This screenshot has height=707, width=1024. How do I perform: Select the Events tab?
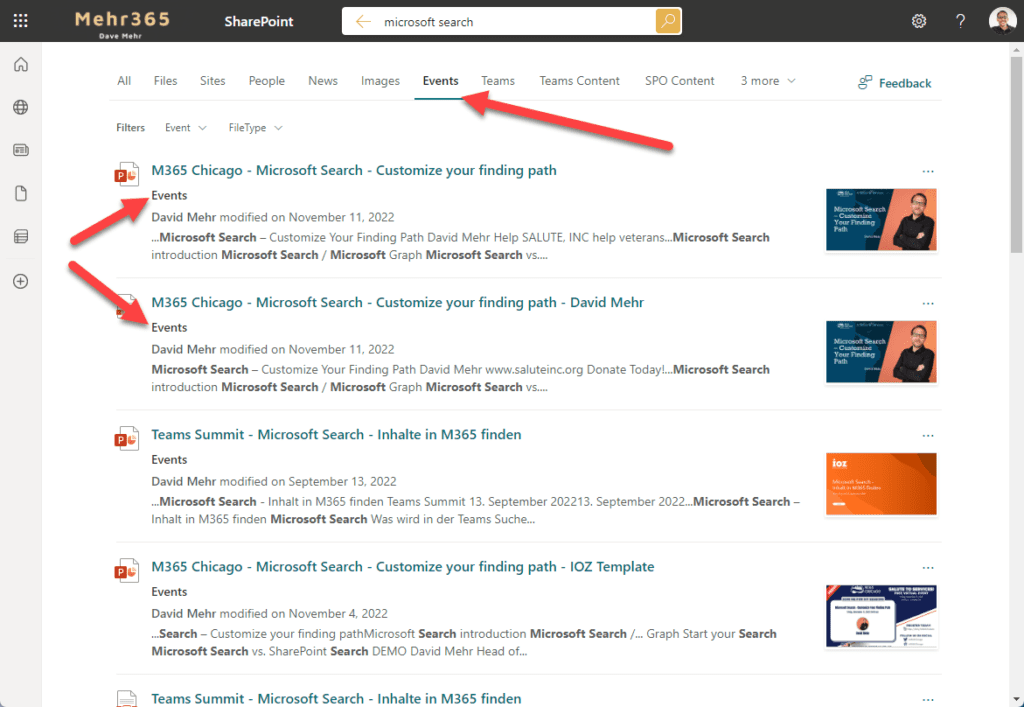point(440,81)
